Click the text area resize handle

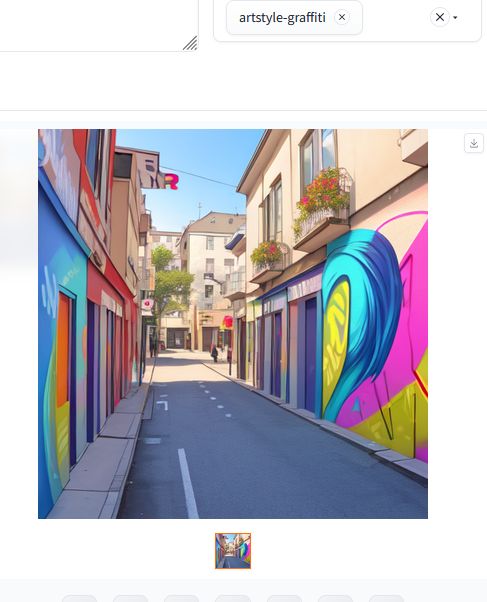coord(190,43)
